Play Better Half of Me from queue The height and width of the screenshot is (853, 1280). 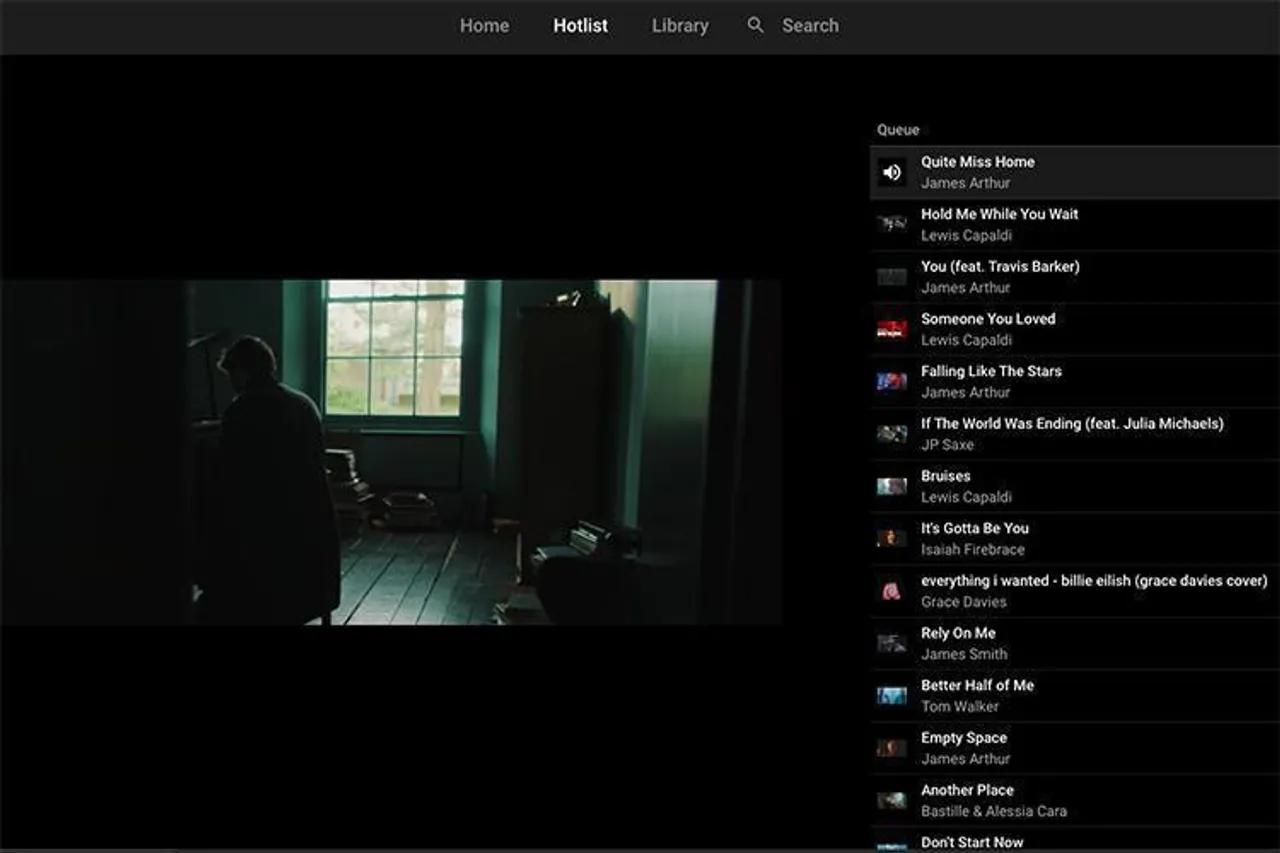pos(977,685)
